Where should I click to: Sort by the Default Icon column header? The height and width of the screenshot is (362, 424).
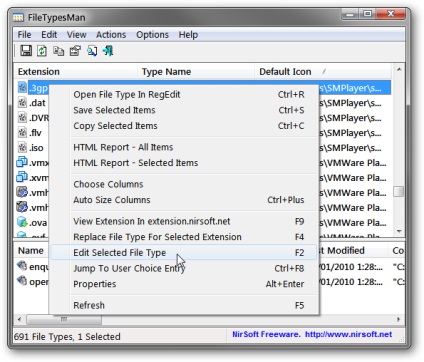[323, 72]
